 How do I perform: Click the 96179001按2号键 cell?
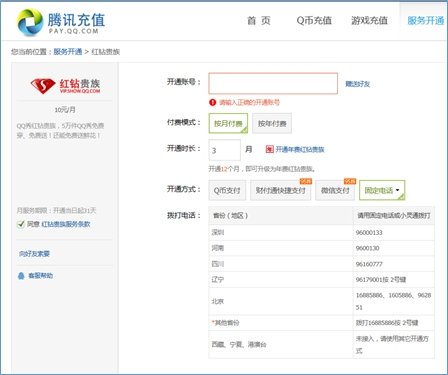[x=393, y=279]
